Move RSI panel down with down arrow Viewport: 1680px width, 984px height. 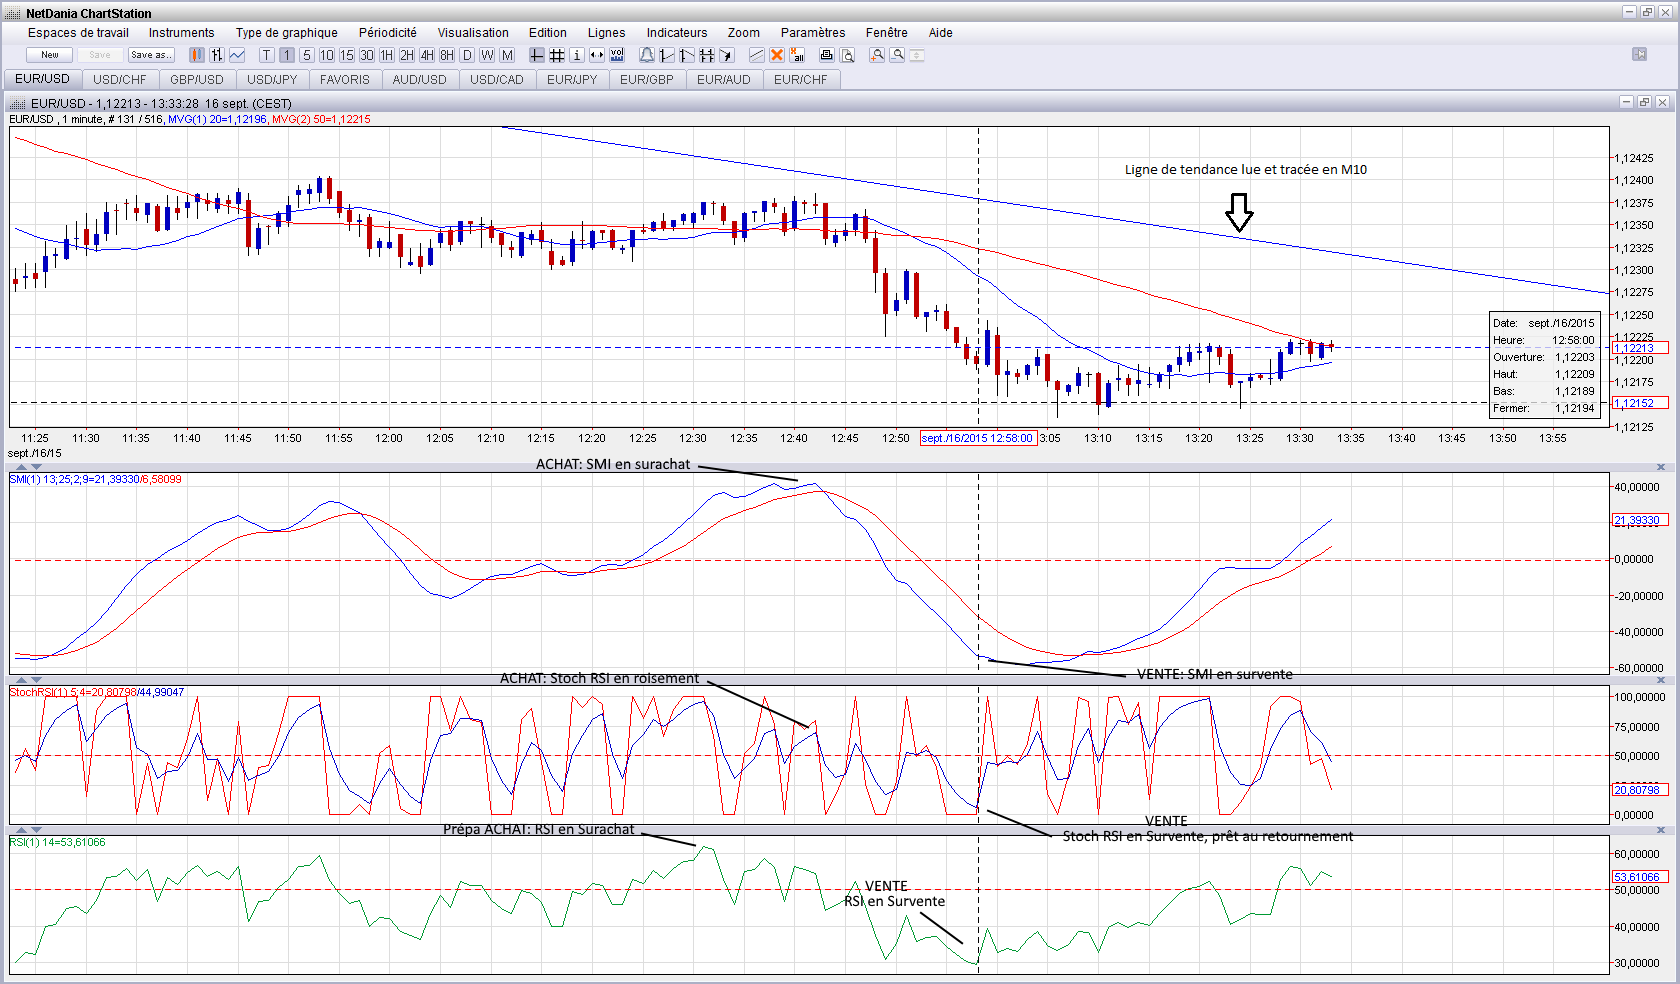coord(37,830)
